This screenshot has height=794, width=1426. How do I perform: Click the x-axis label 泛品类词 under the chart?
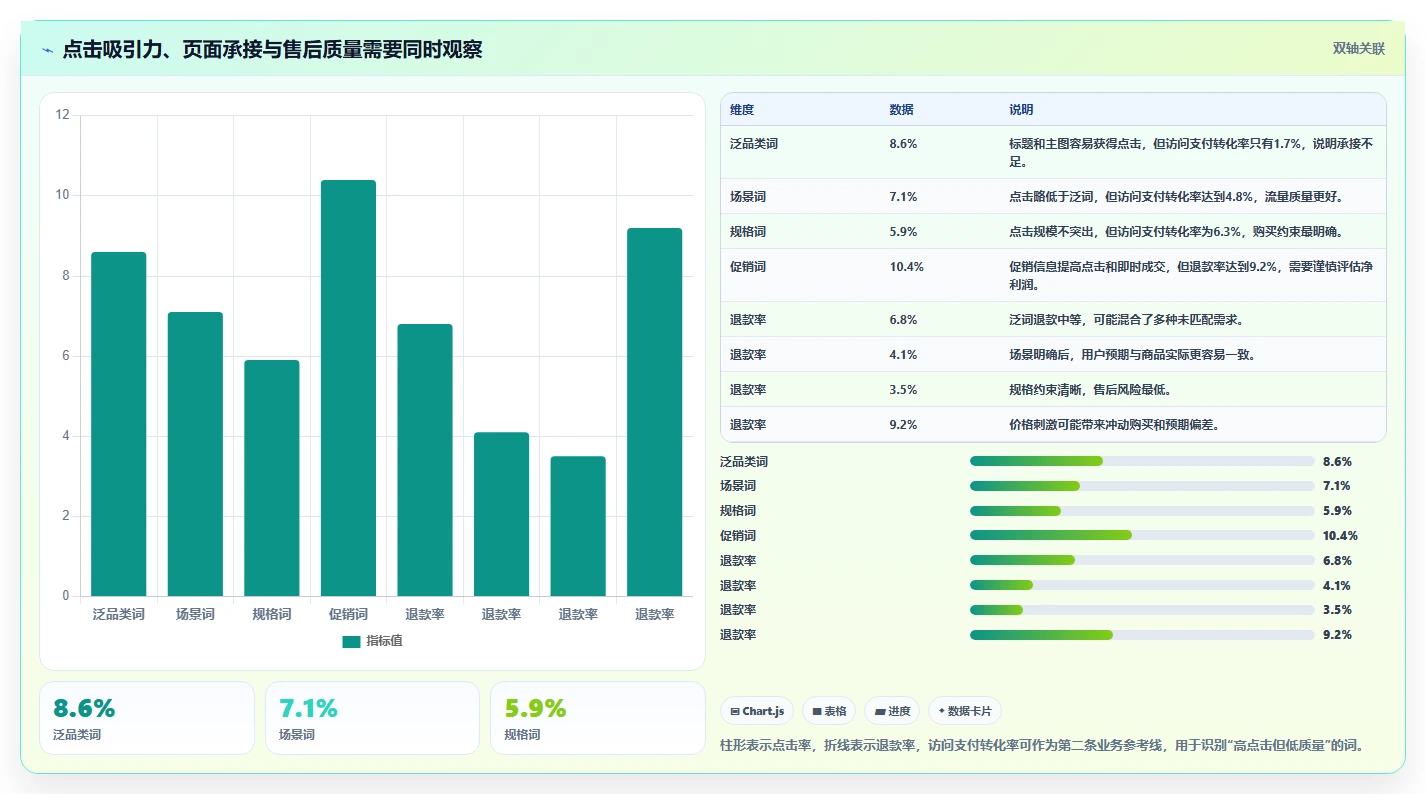(118, 614)
